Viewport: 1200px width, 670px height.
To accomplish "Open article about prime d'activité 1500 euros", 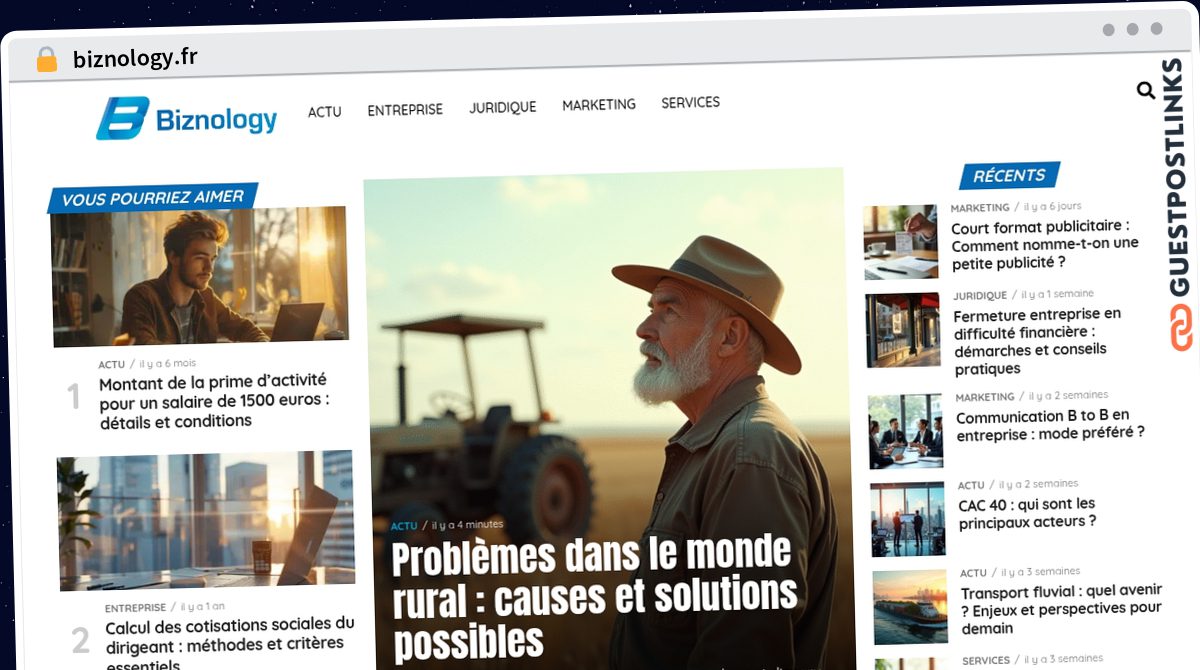I will 214,401.
